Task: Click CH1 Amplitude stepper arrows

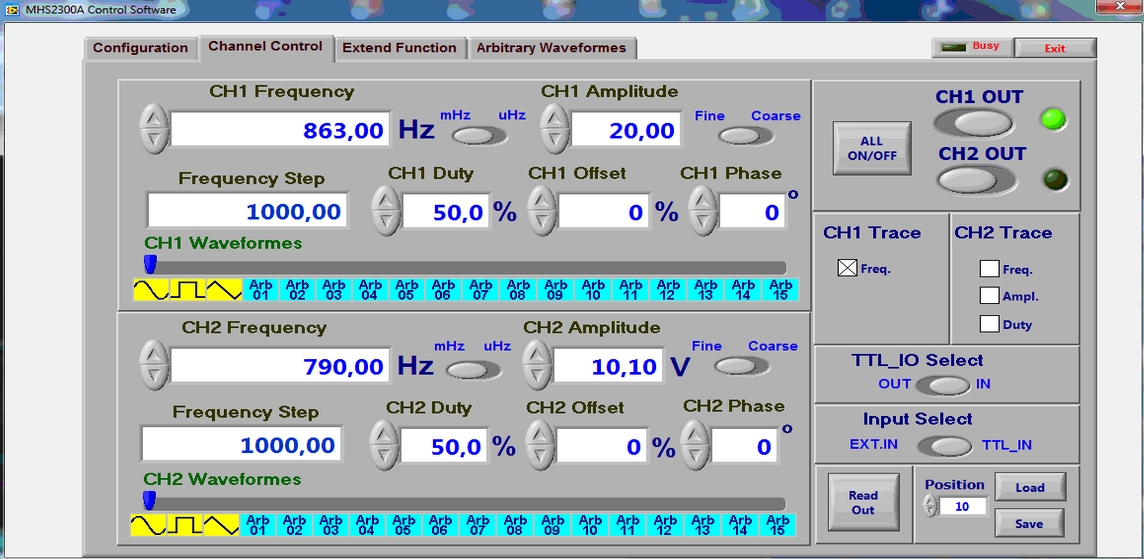Action: pos(554,128)
